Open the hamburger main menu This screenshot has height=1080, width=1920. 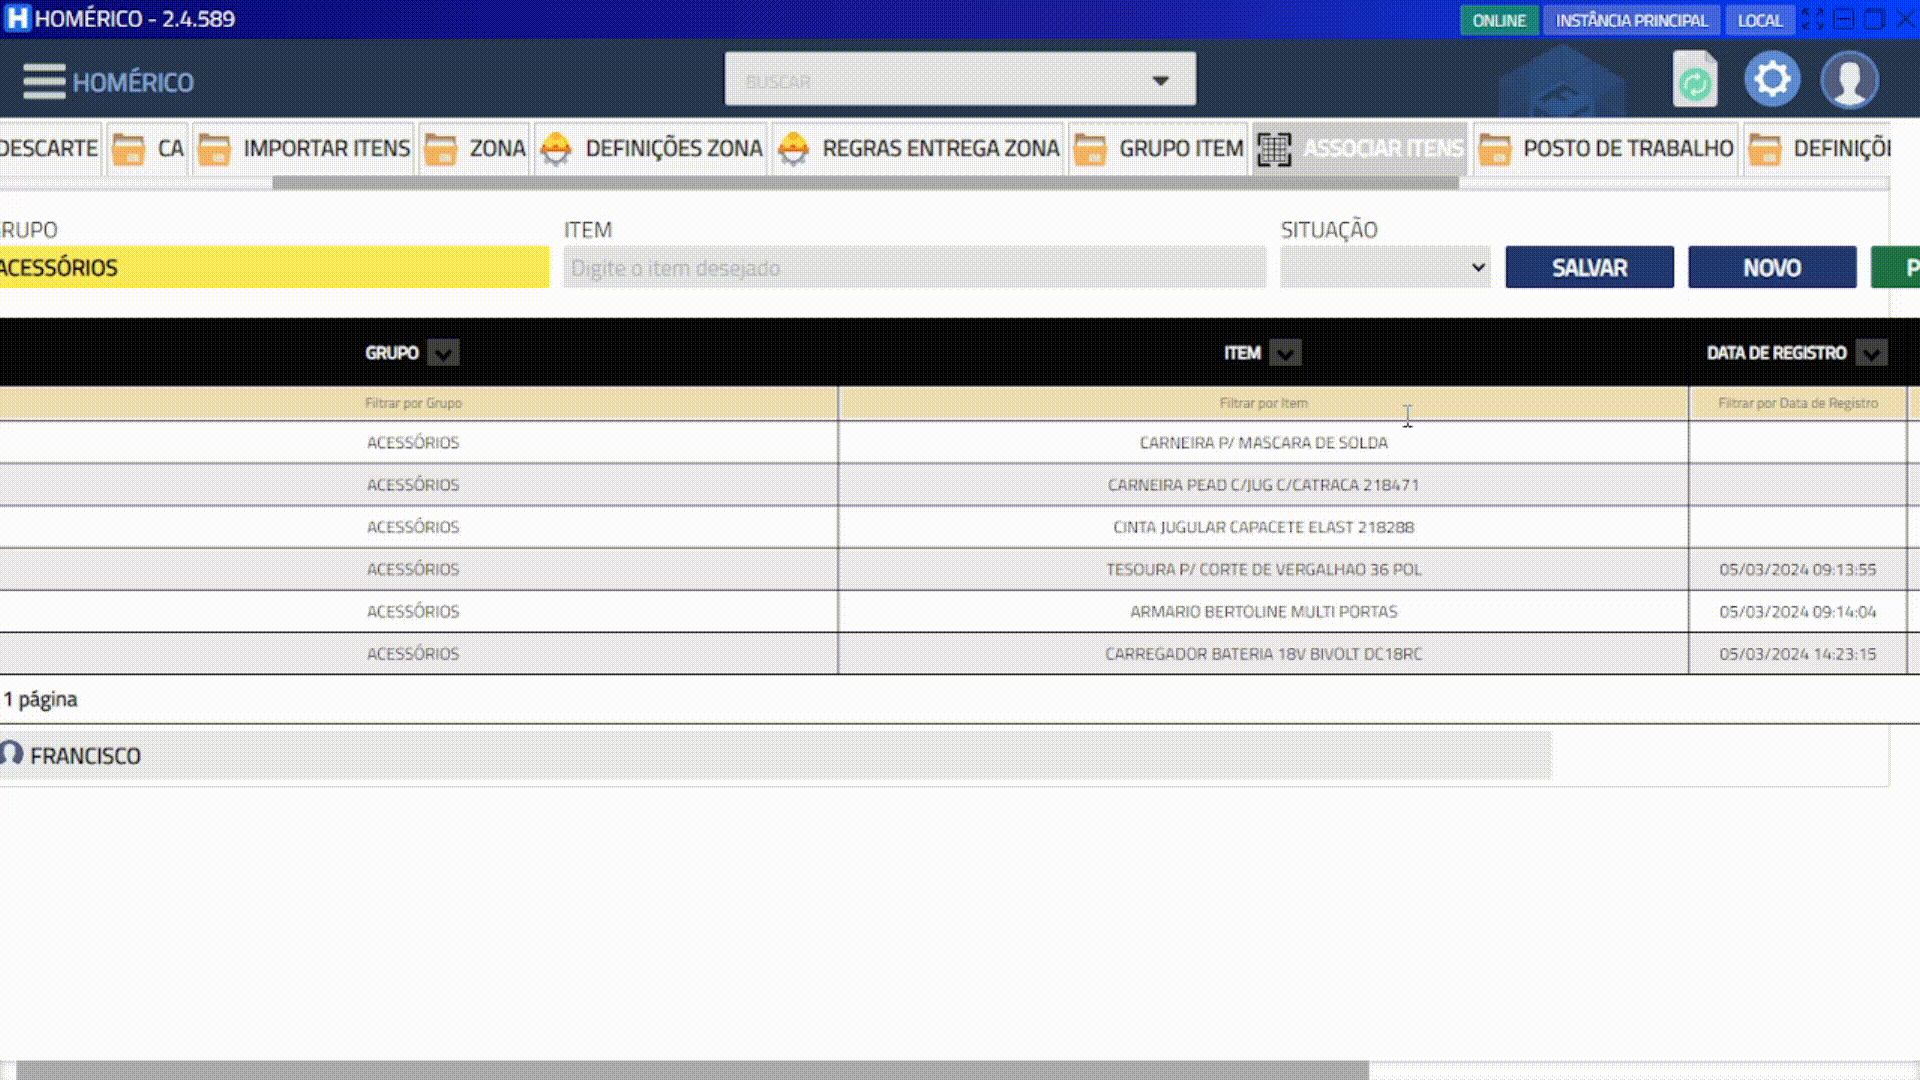[44, 81]
